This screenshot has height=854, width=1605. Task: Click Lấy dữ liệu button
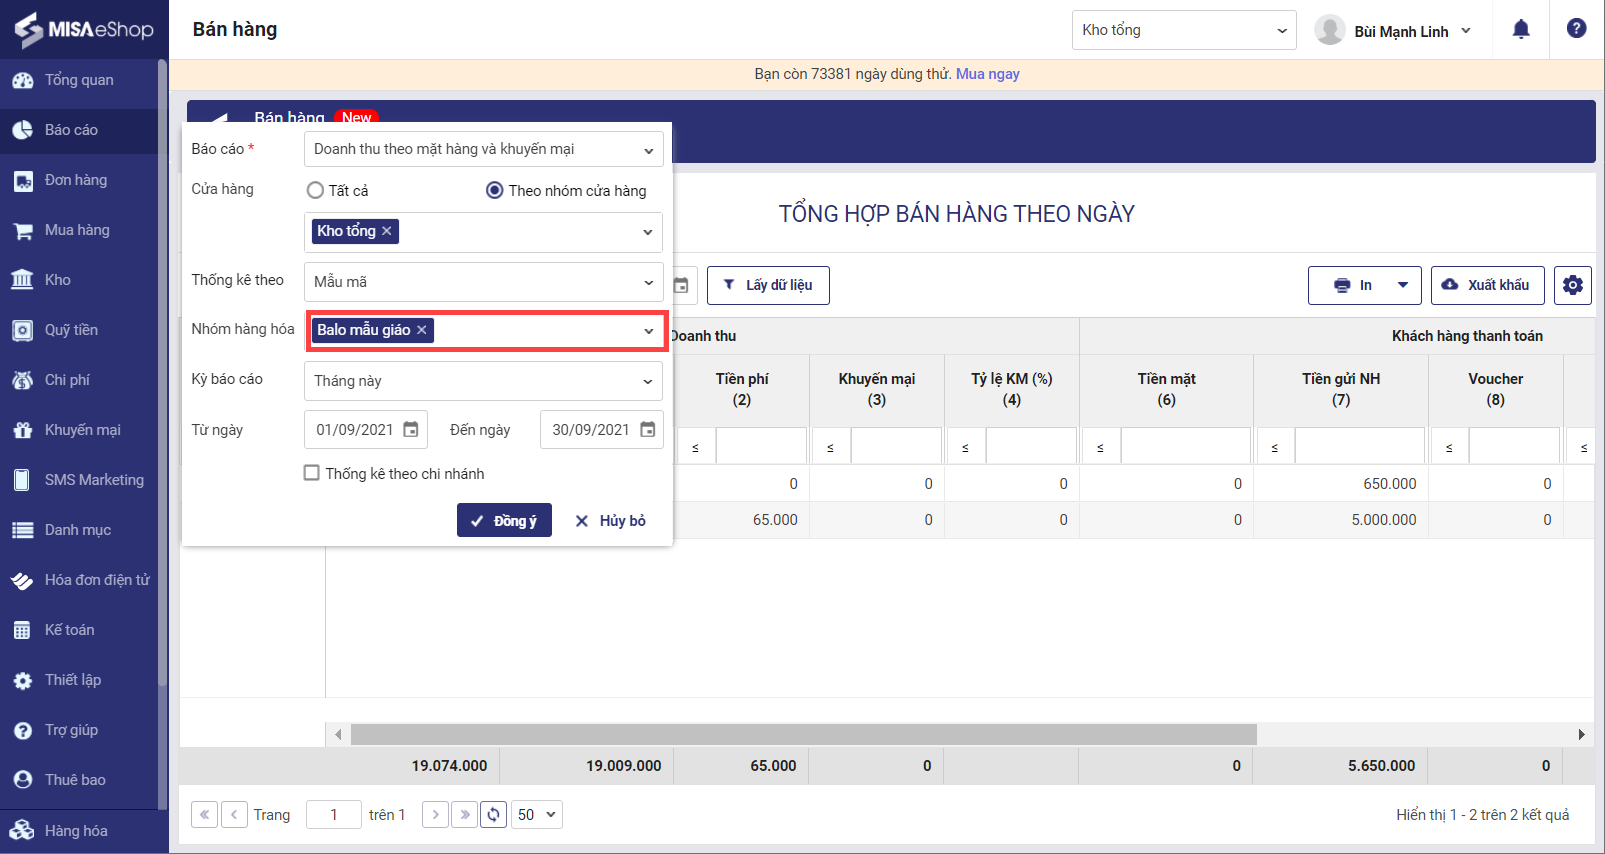768,285
